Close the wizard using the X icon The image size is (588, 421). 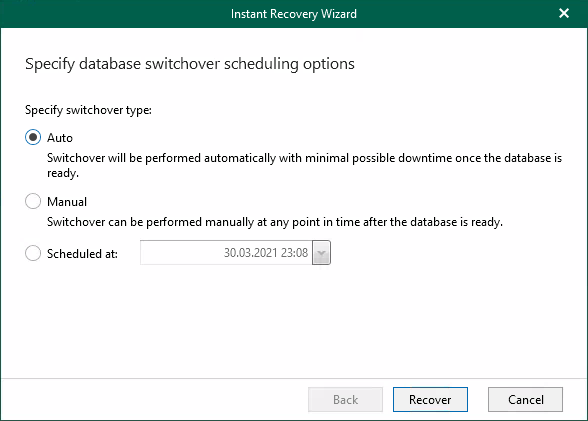564,13
